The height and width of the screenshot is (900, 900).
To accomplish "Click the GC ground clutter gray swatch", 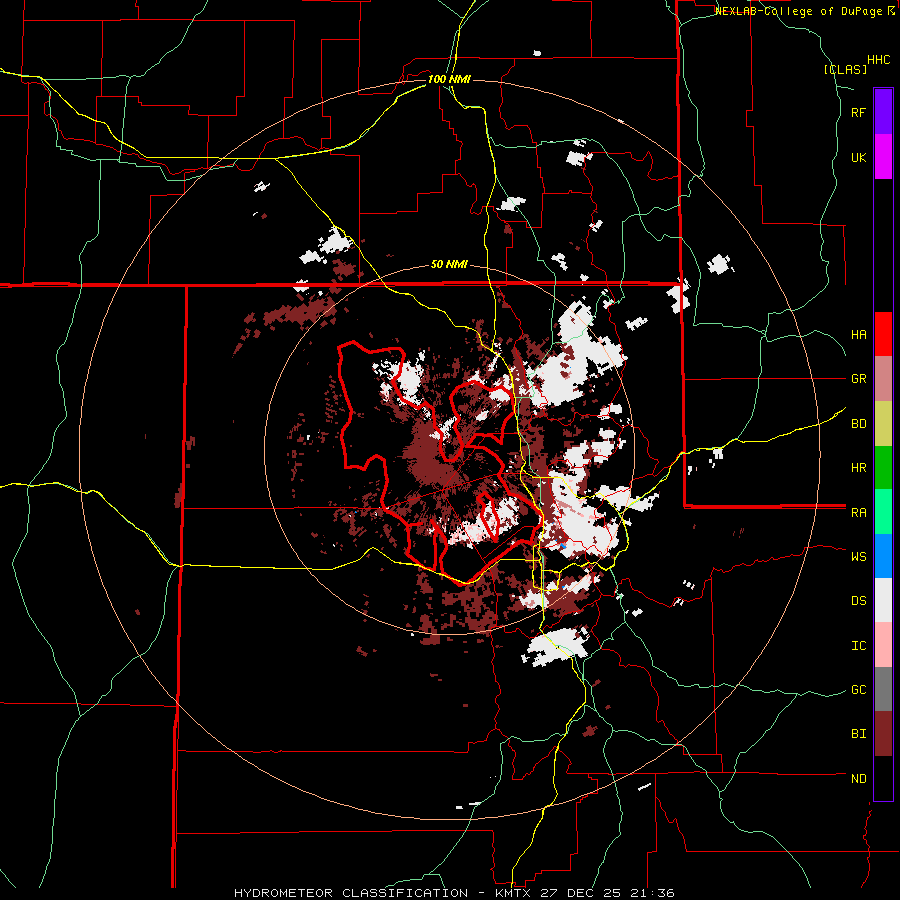I will pos(883,689).
